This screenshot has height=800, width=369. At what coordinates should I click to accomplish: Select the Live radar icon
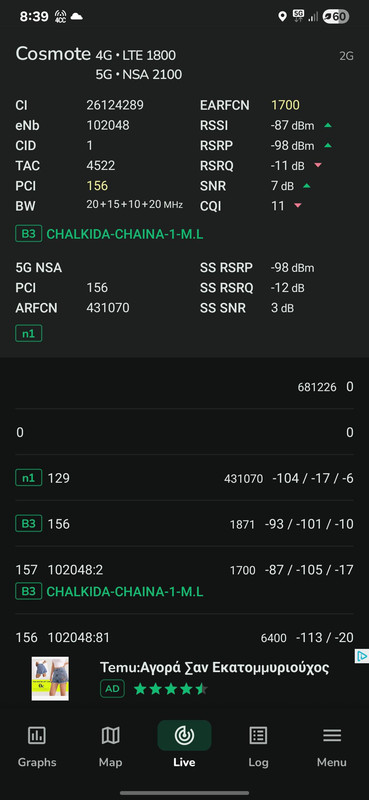[184, 735]
